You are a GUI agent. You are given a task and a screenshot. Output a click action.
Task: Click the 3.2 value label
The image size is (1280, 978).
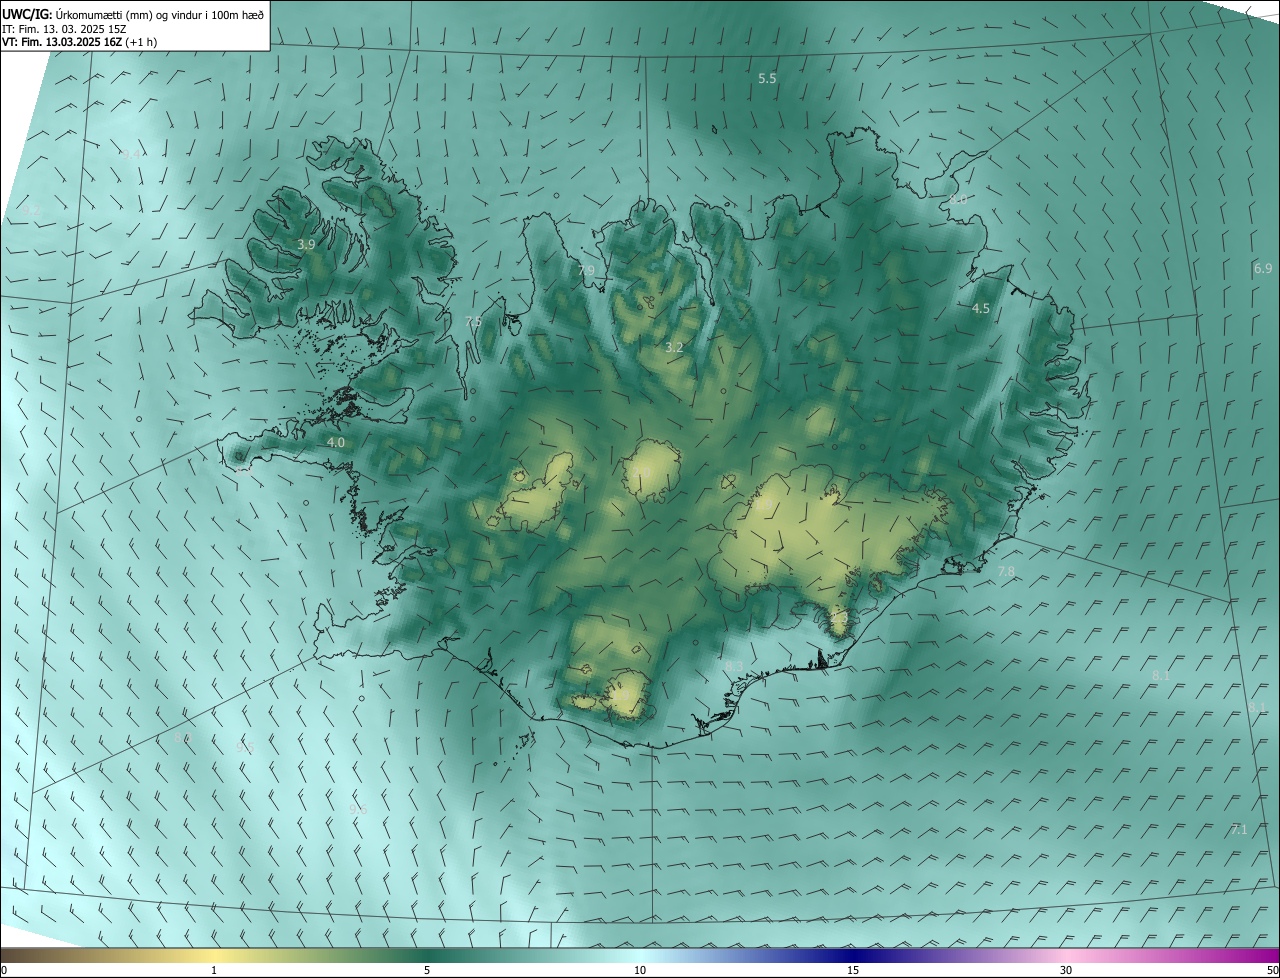tap(674, 347)
